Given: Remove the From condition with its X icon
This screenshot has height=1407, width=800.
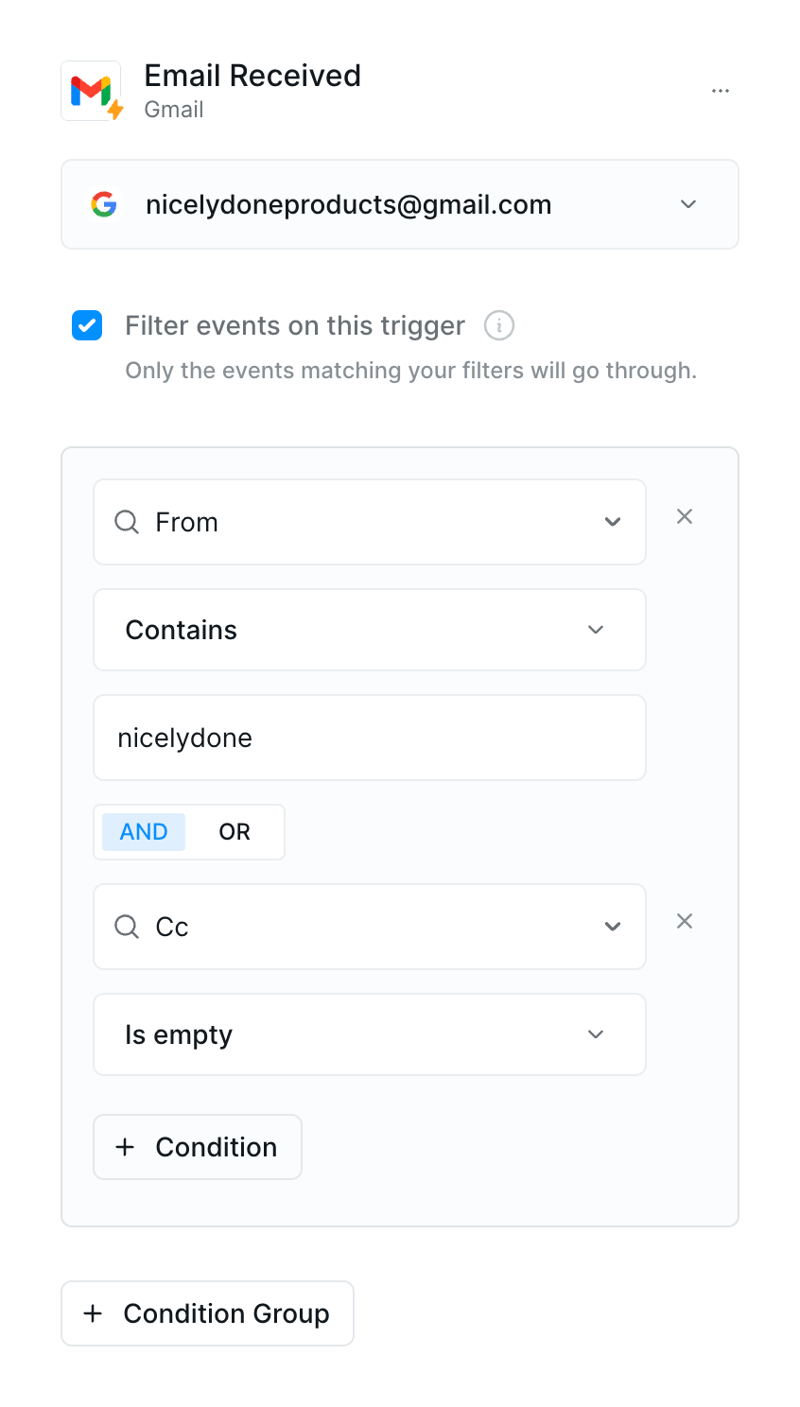Looking at the screenshot, I should pos(684,516).
